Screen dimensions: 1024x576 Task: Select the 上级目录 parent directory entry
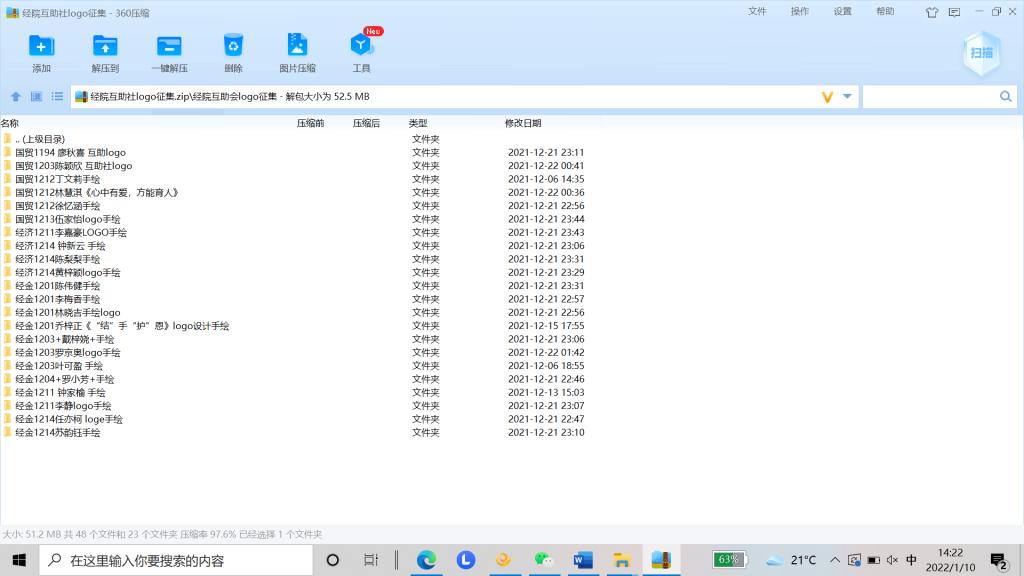point(40,139)
